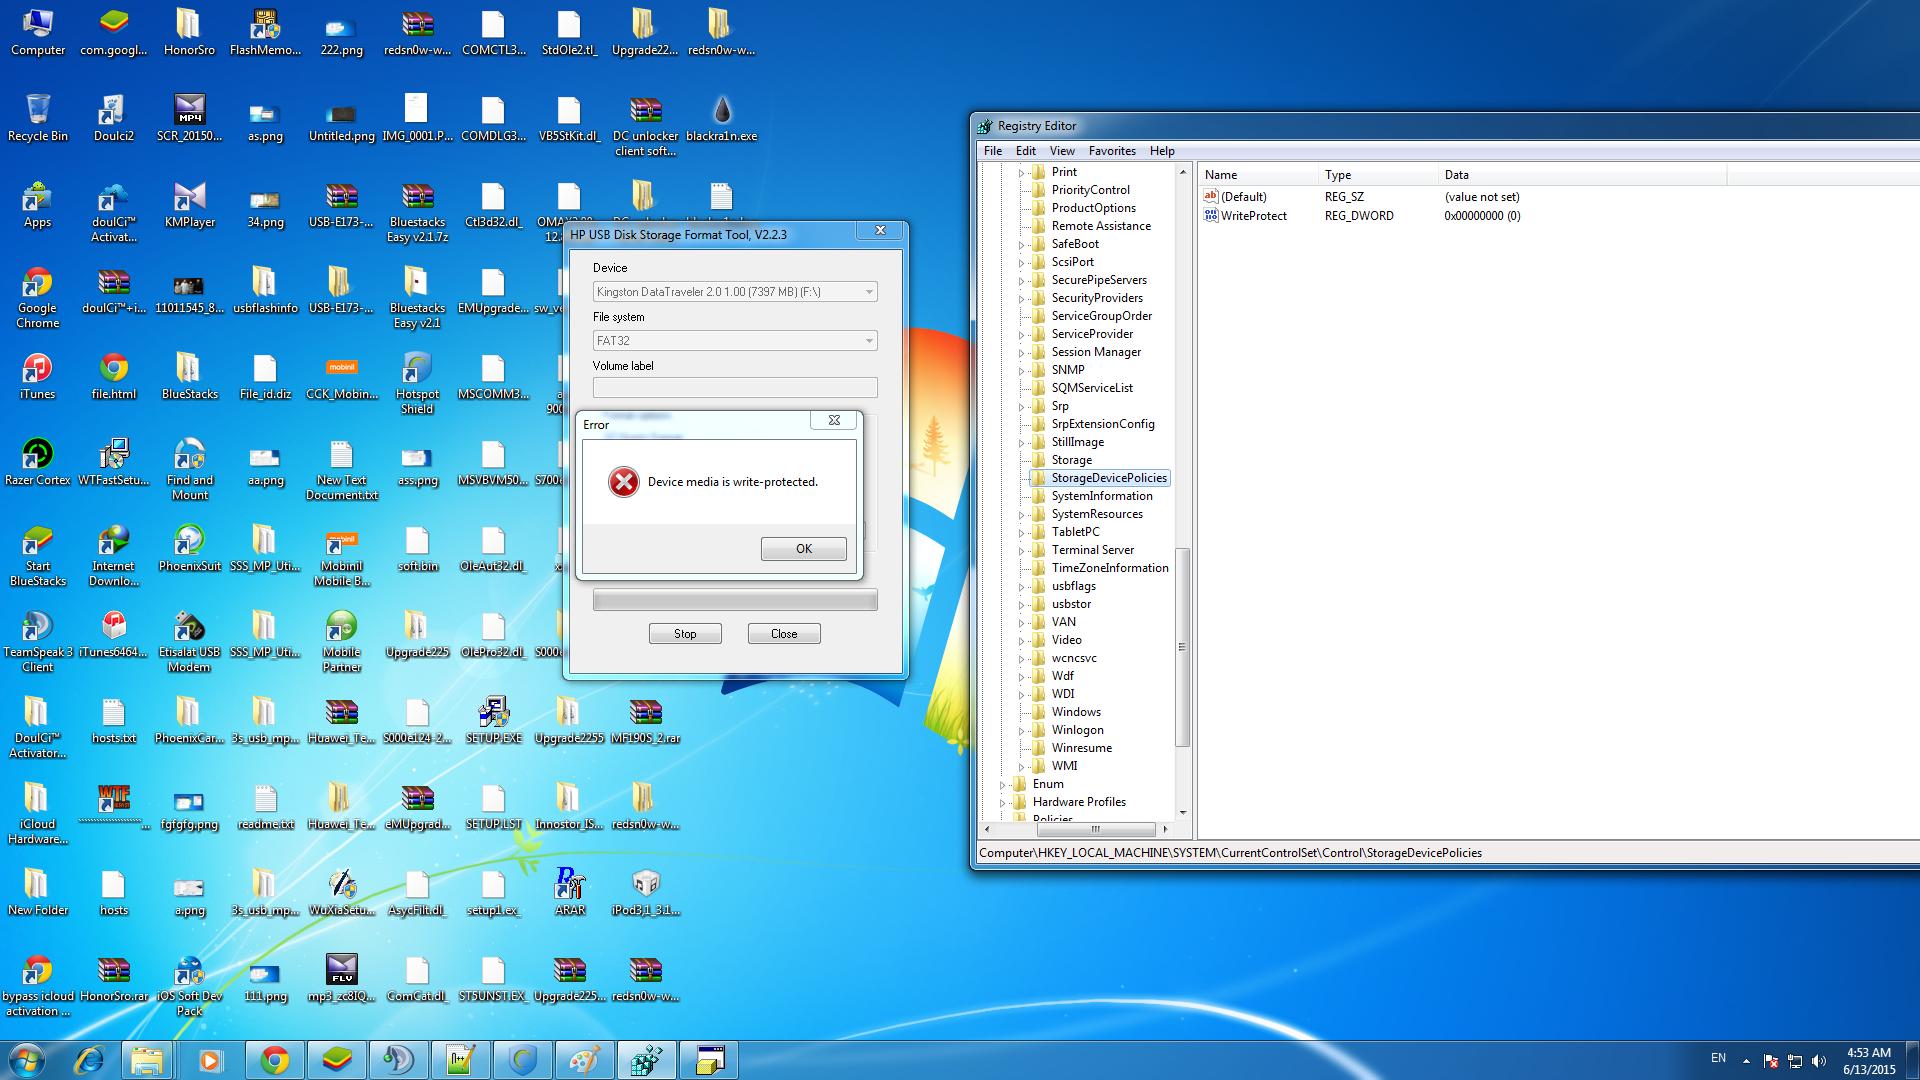Select the usbflags registry key
The height and width of the screenshot is (1080, 1920).
[x=1073, y=586]
